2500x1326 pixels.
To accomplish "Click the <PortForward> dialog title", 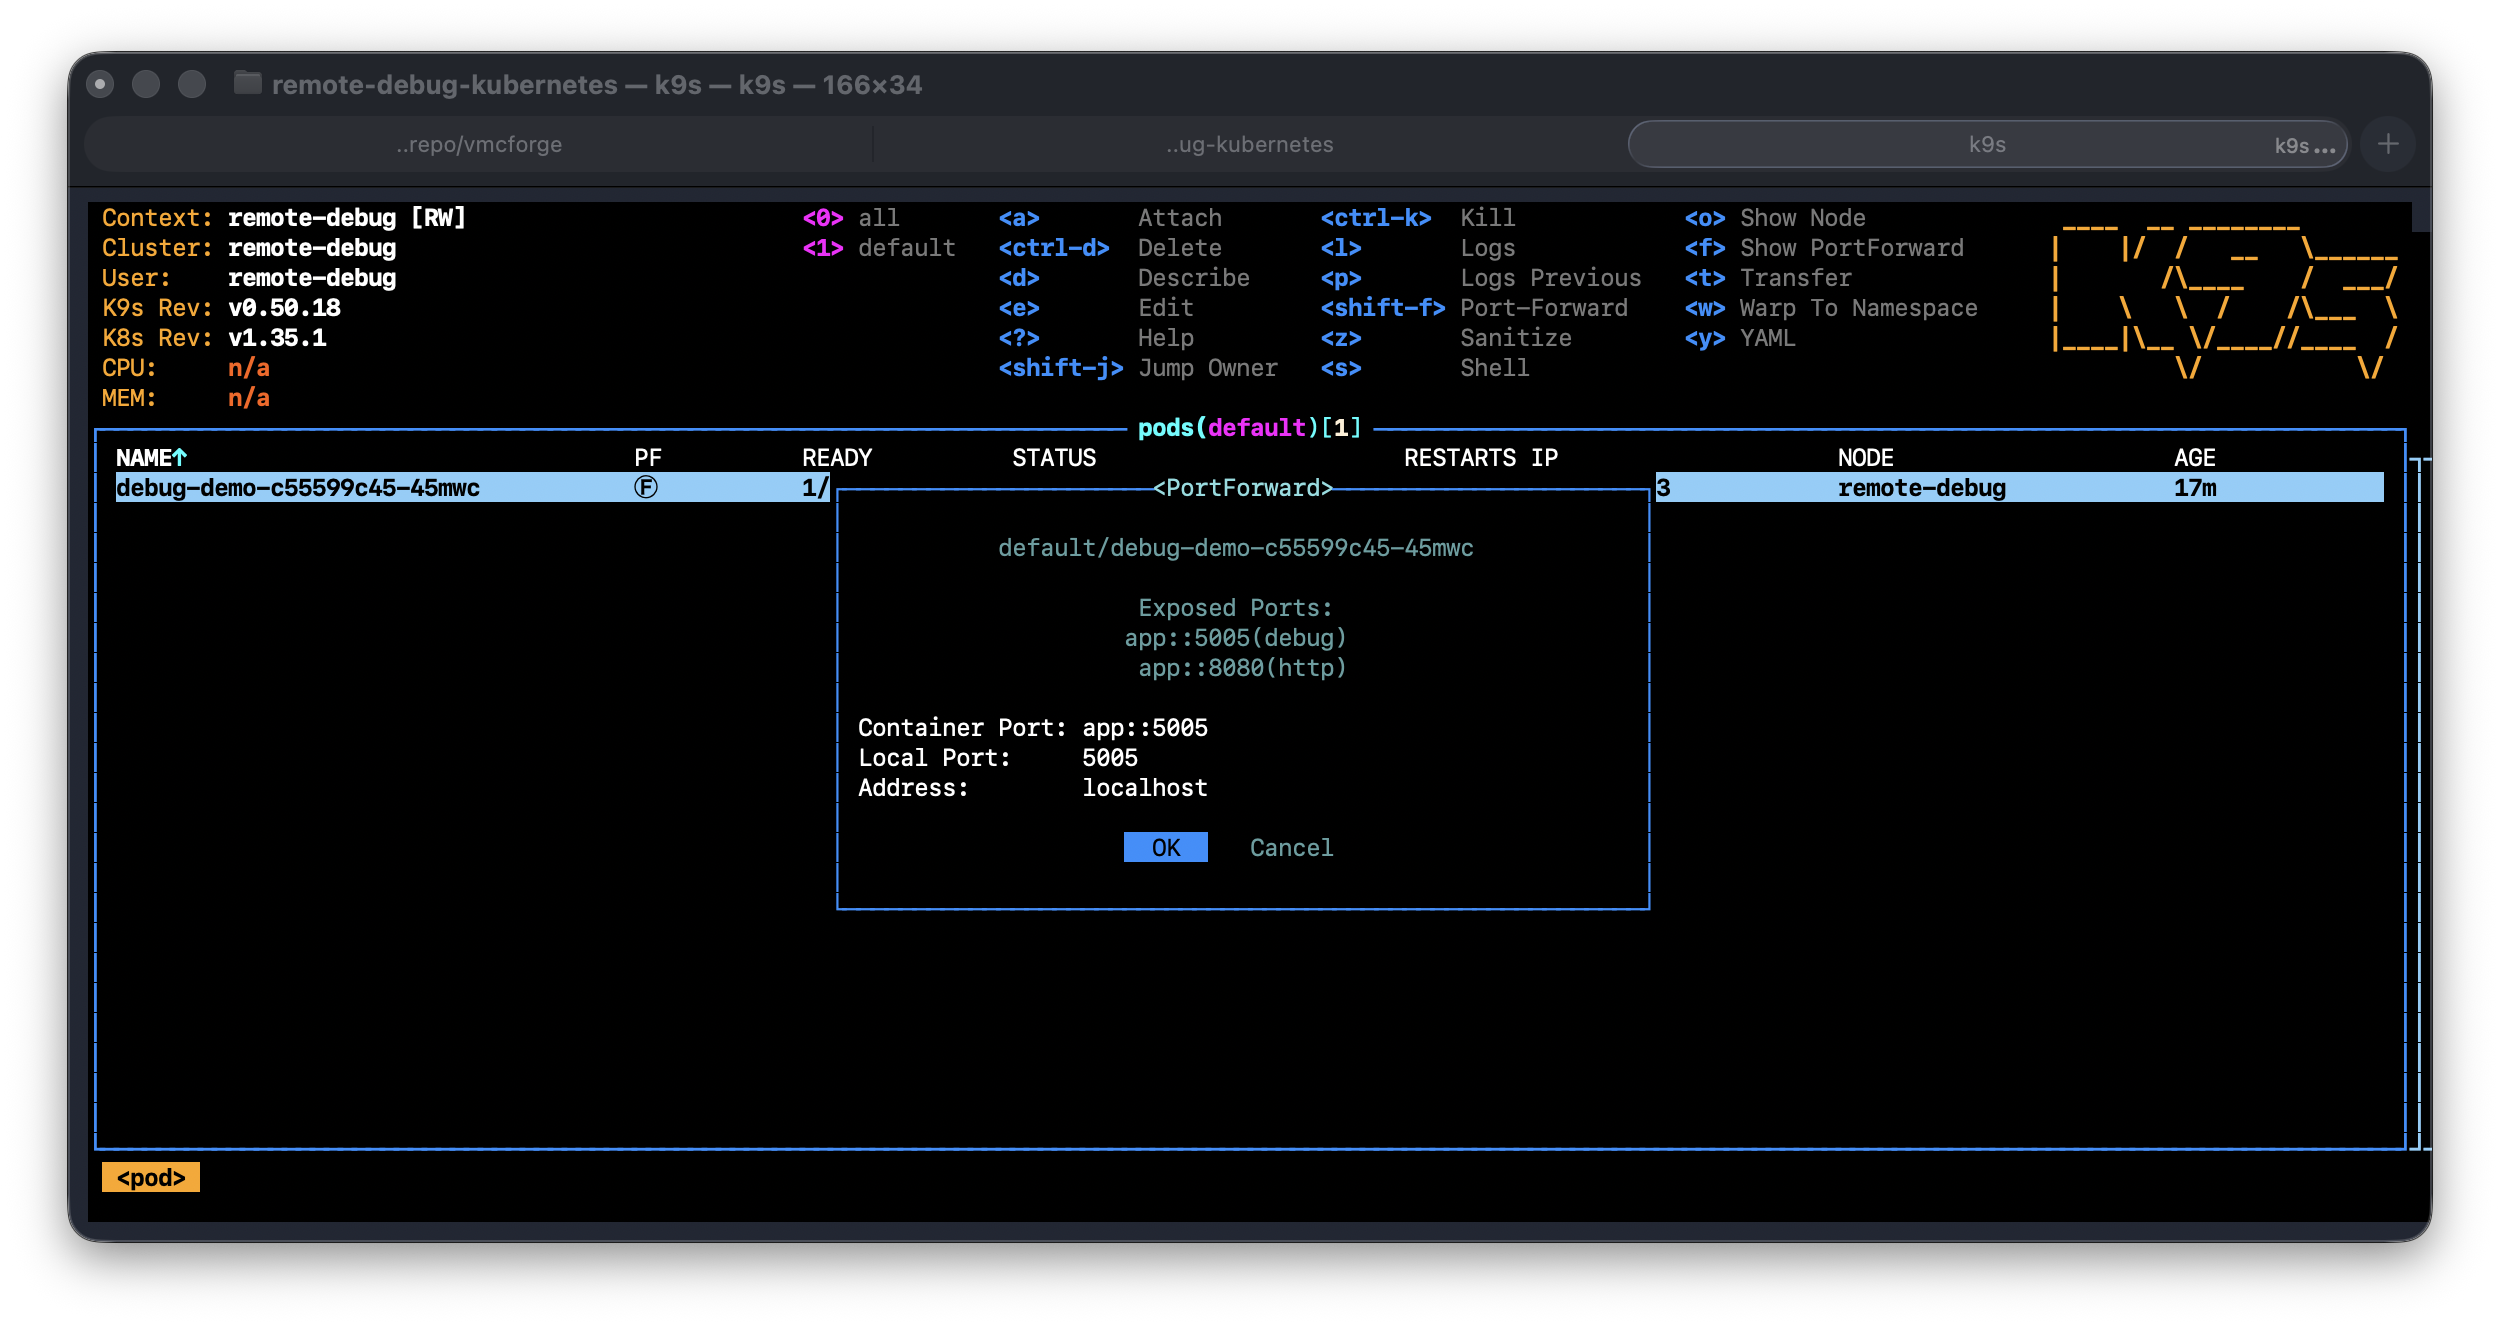I will coord(1243,487).
